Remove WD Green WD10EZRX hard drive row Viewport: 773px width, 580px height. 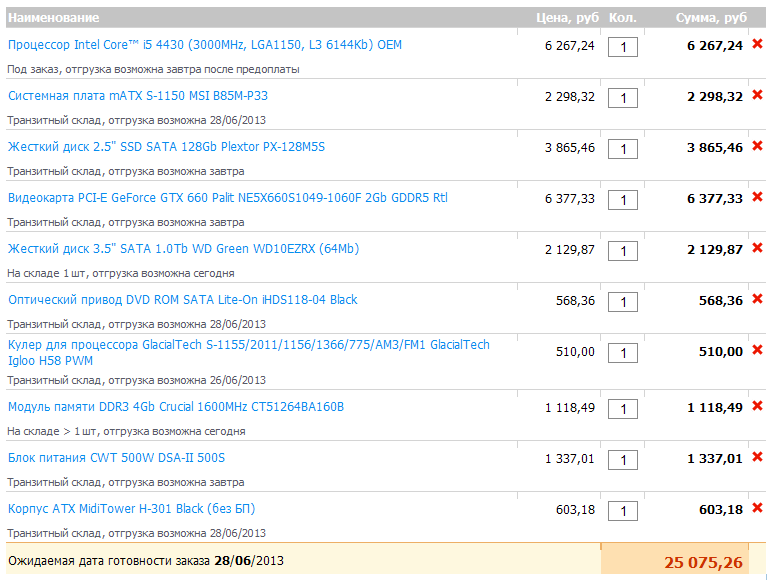coord(757,249)
